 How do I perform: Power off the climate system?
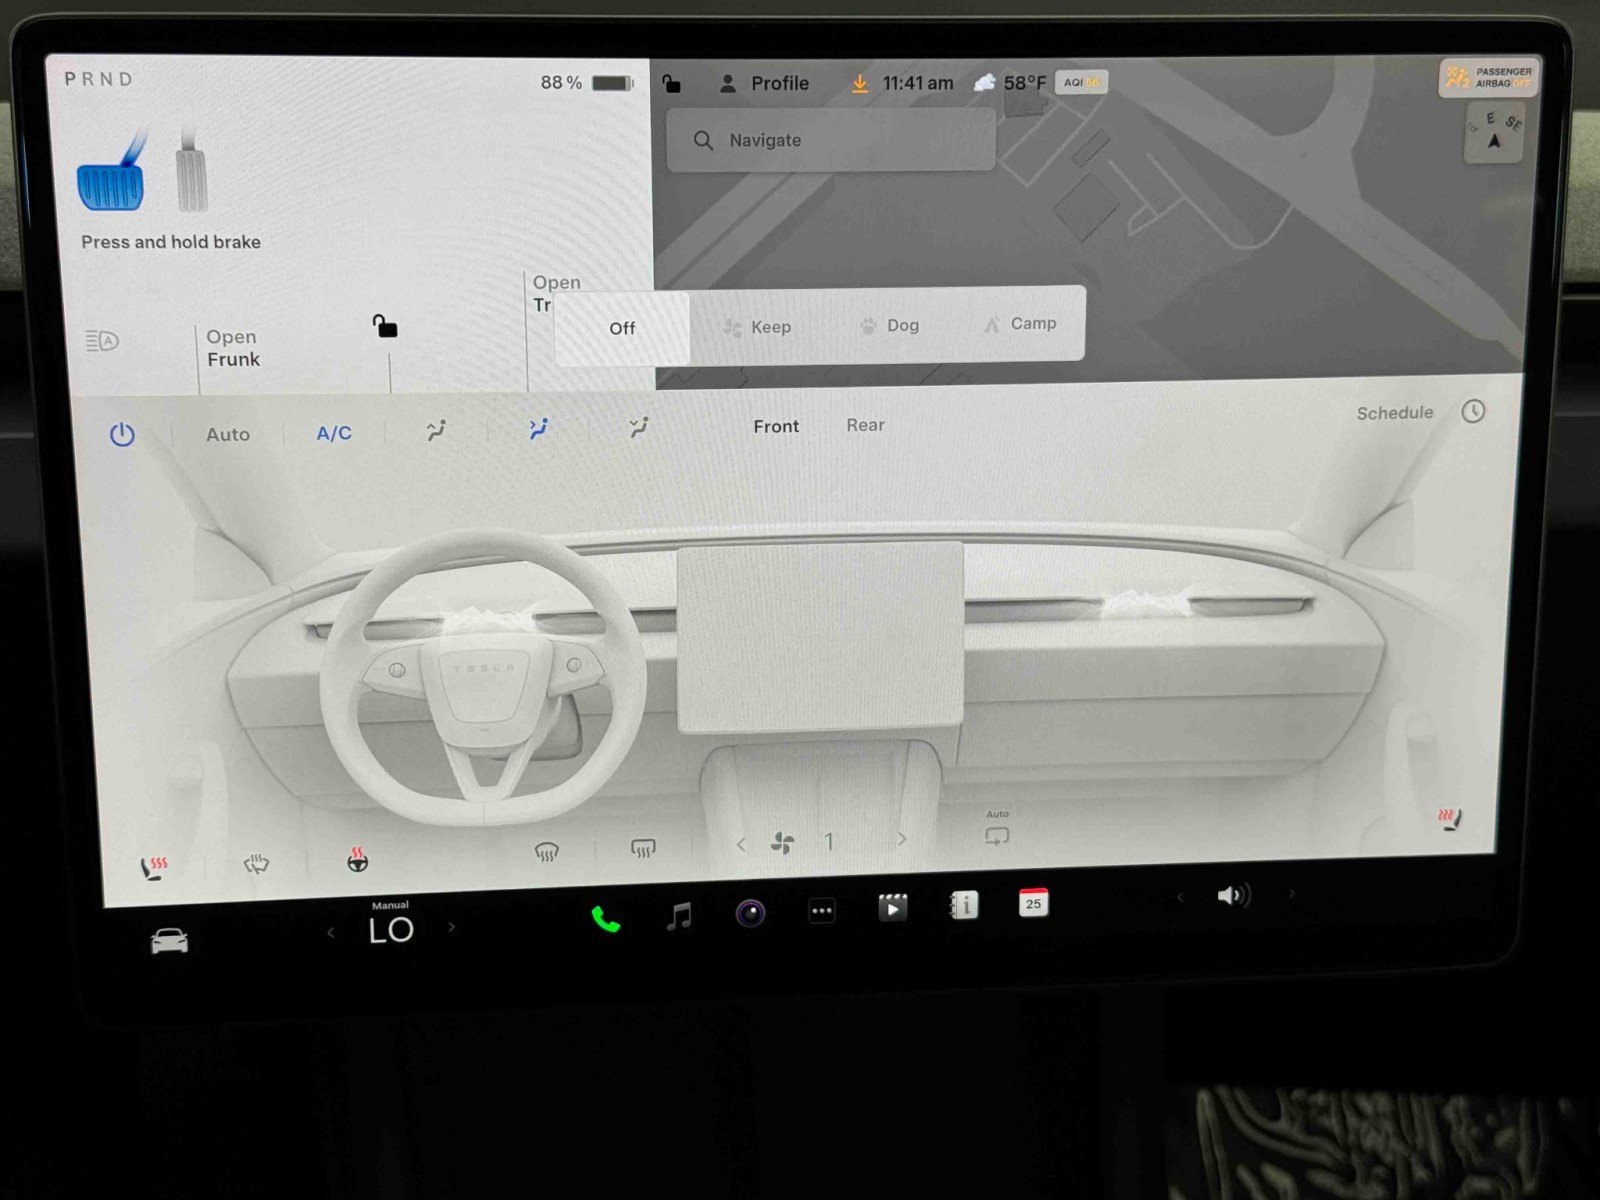[122, 433]
